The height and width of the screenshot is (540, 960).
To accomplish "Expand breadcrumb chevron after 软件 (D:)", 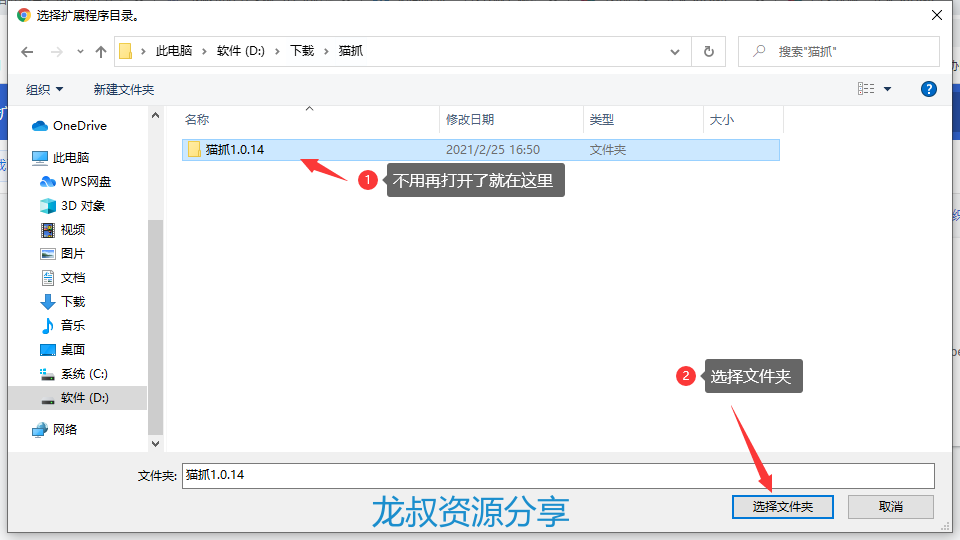I will pos(277,51).
